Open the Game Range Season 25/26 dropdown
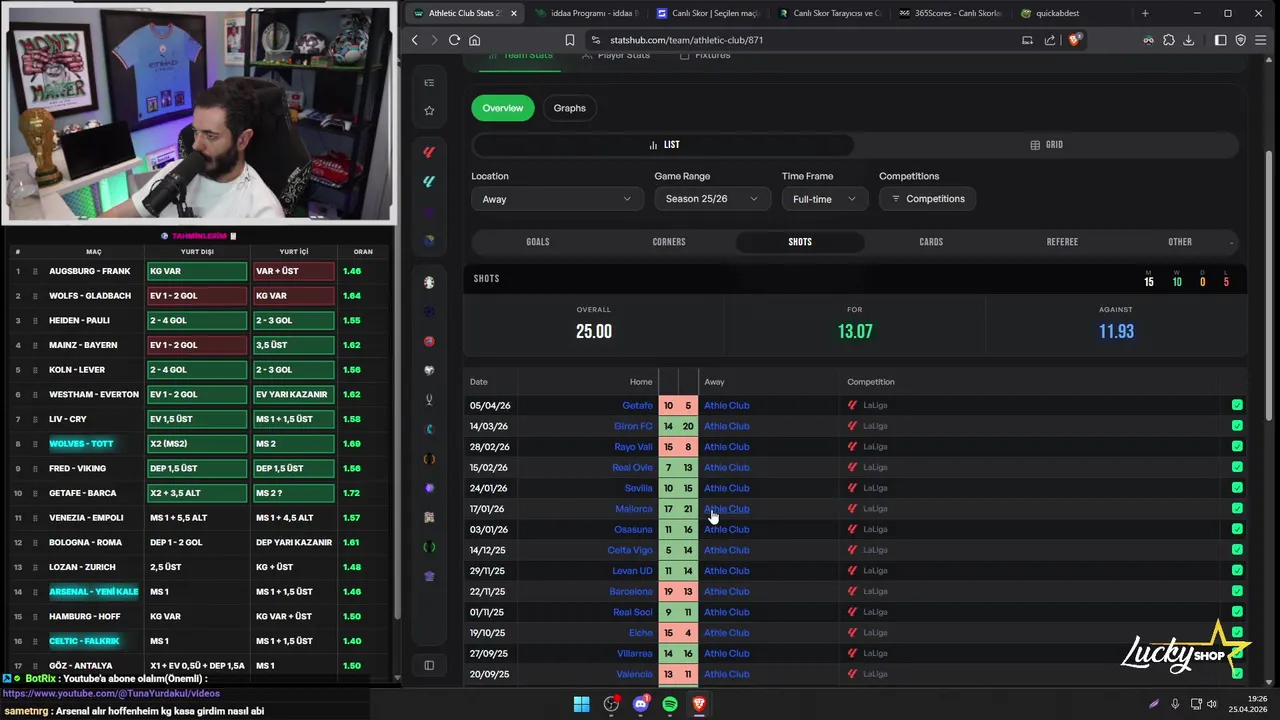The image size is (1280, 720). point(711,199)
